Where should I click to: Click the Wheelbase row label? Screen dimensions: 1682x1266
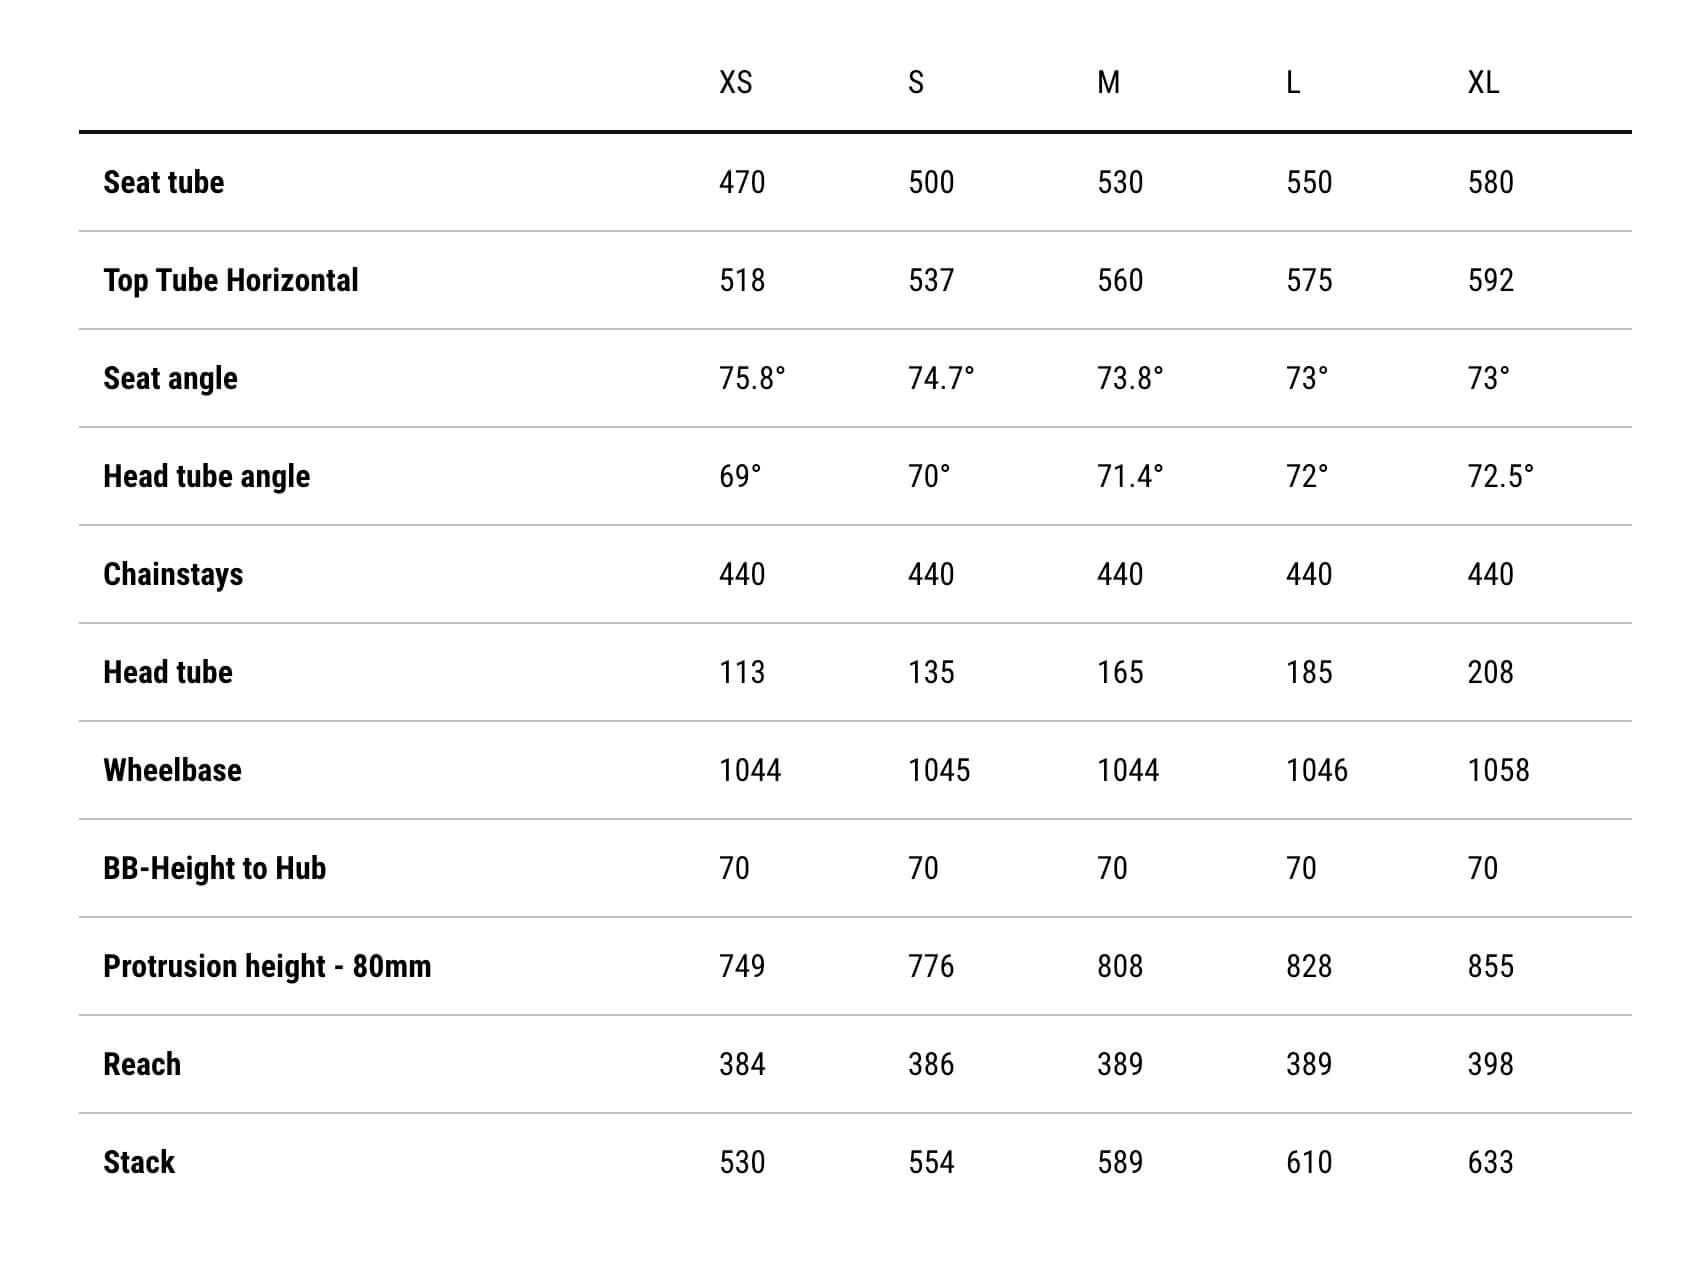pos(173,770)
